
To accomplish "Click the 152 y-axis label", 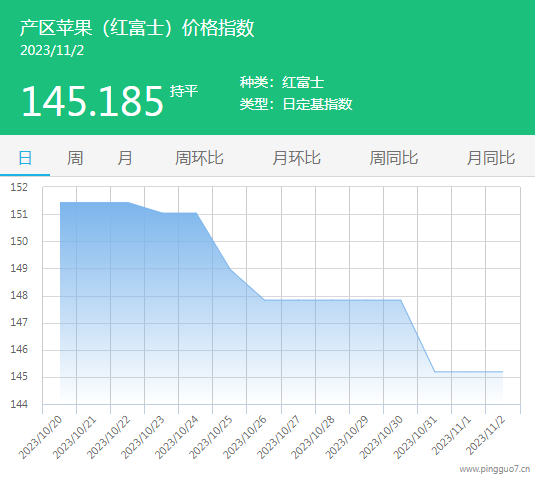I will pyautogui.click(x=19, y=187).
